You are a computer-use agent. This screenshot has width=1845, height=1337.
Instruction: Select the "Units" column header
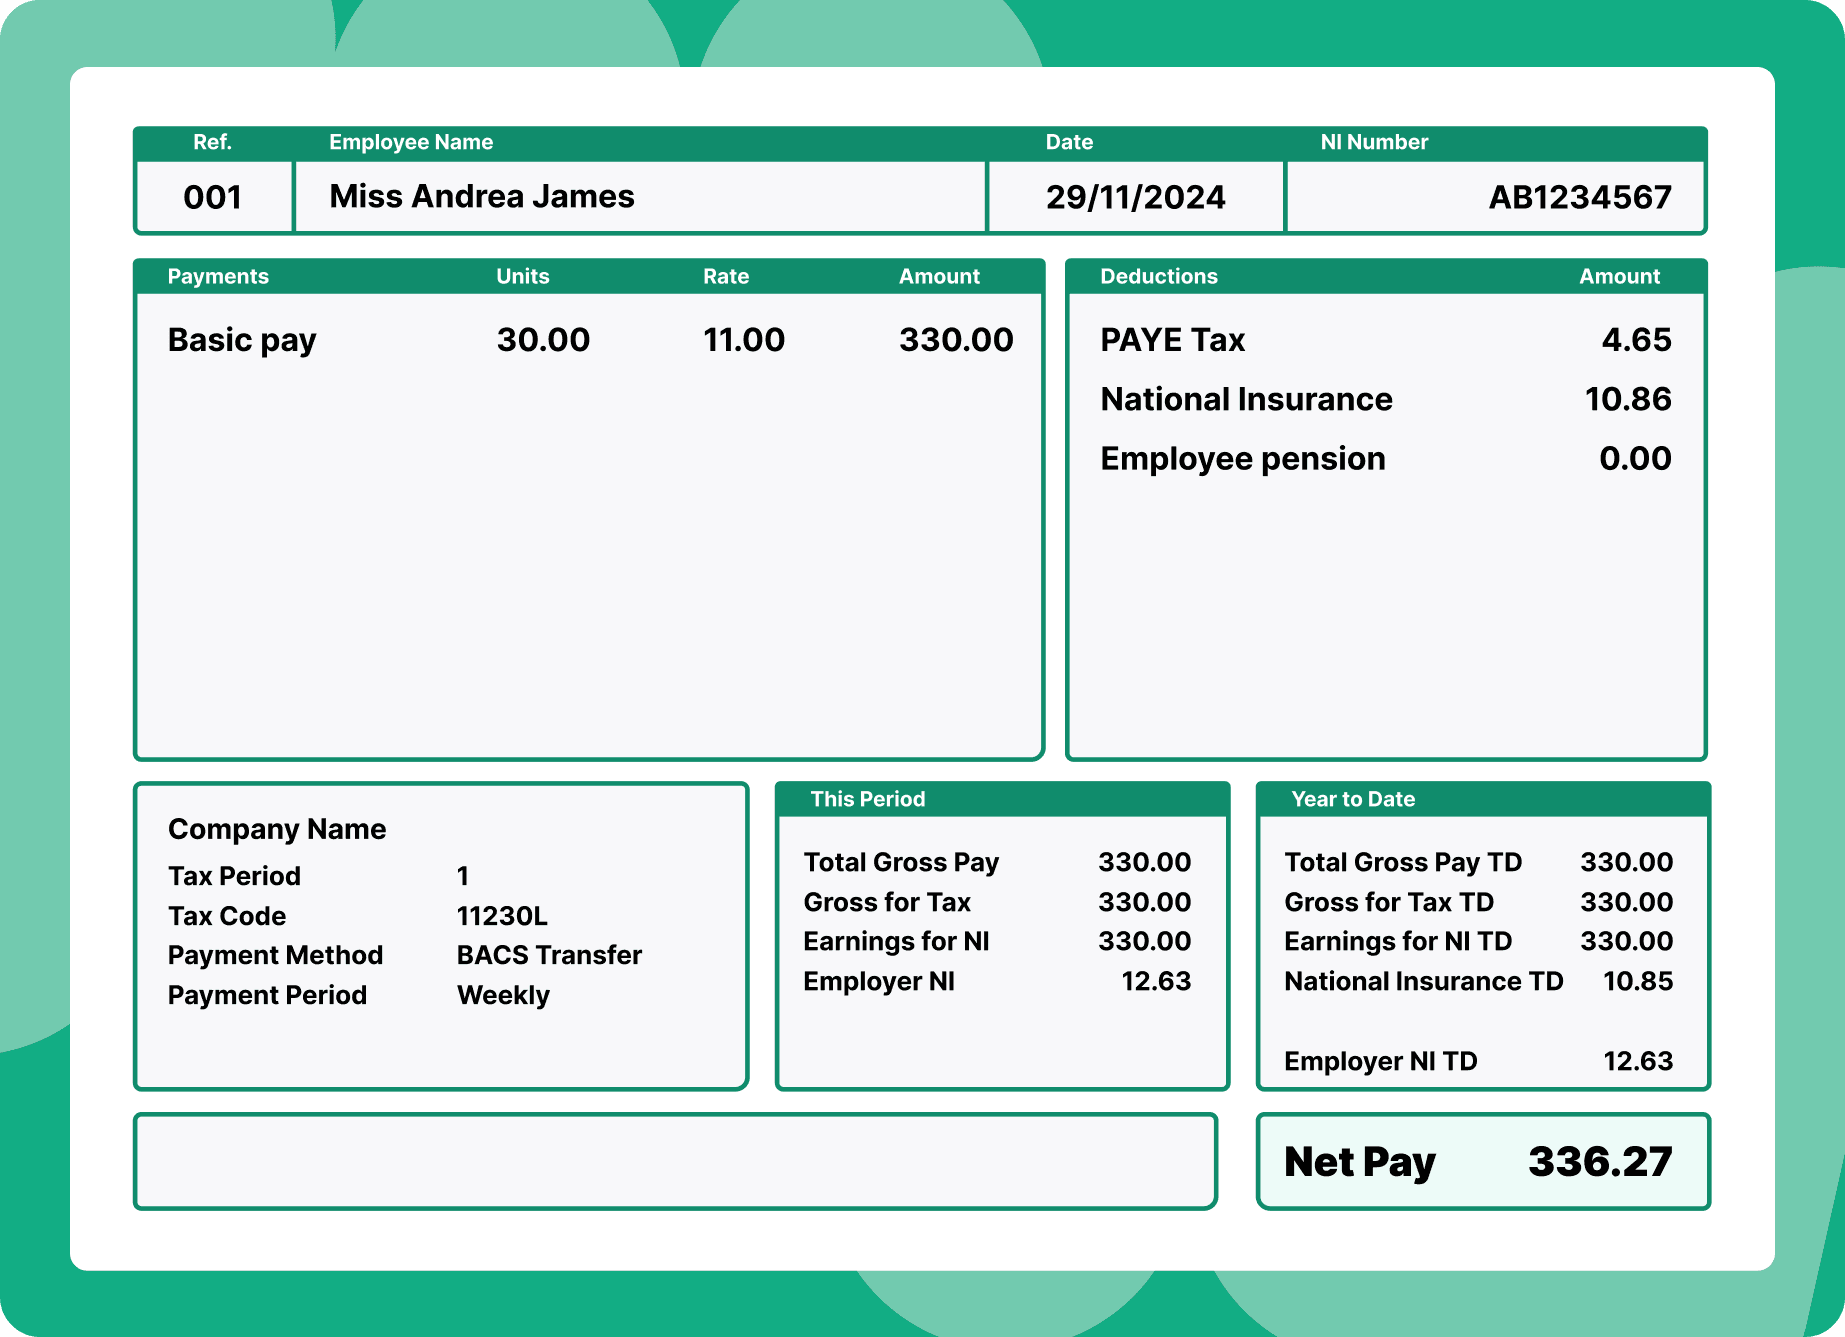point(523,276)
